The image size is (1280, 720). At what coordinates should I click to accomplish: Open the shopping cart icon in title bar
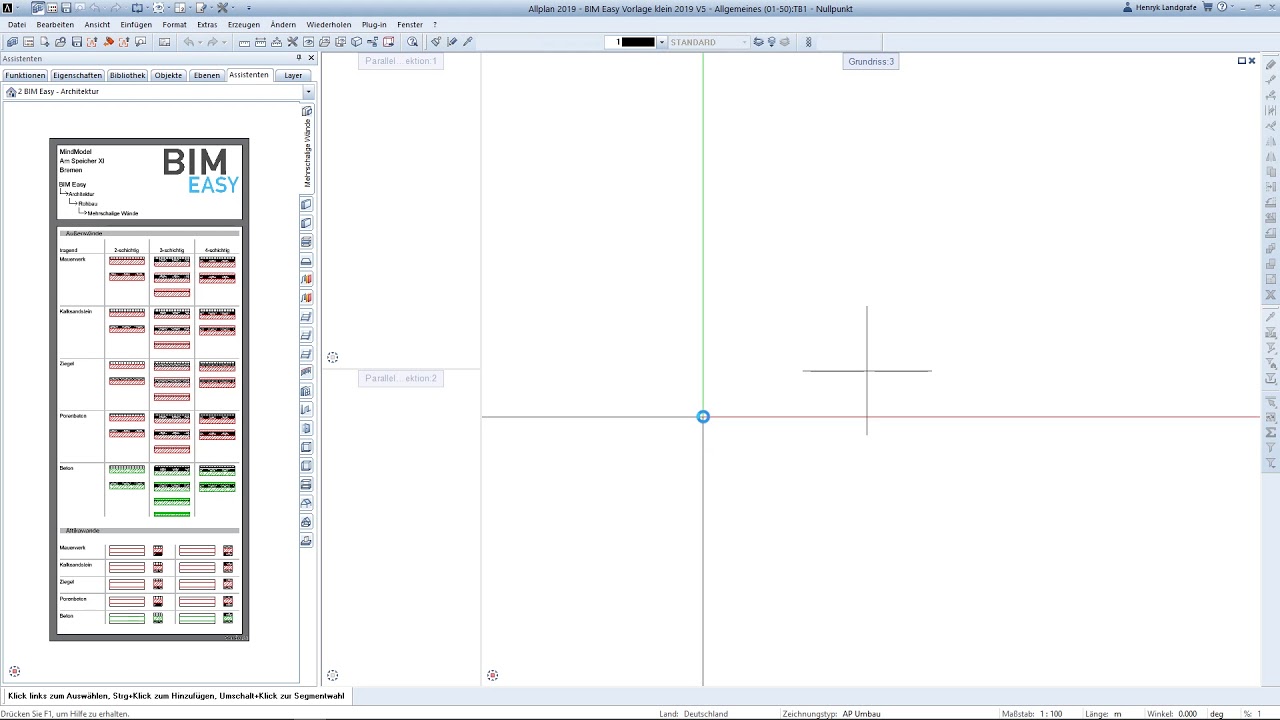click(x=1207, y=7)
